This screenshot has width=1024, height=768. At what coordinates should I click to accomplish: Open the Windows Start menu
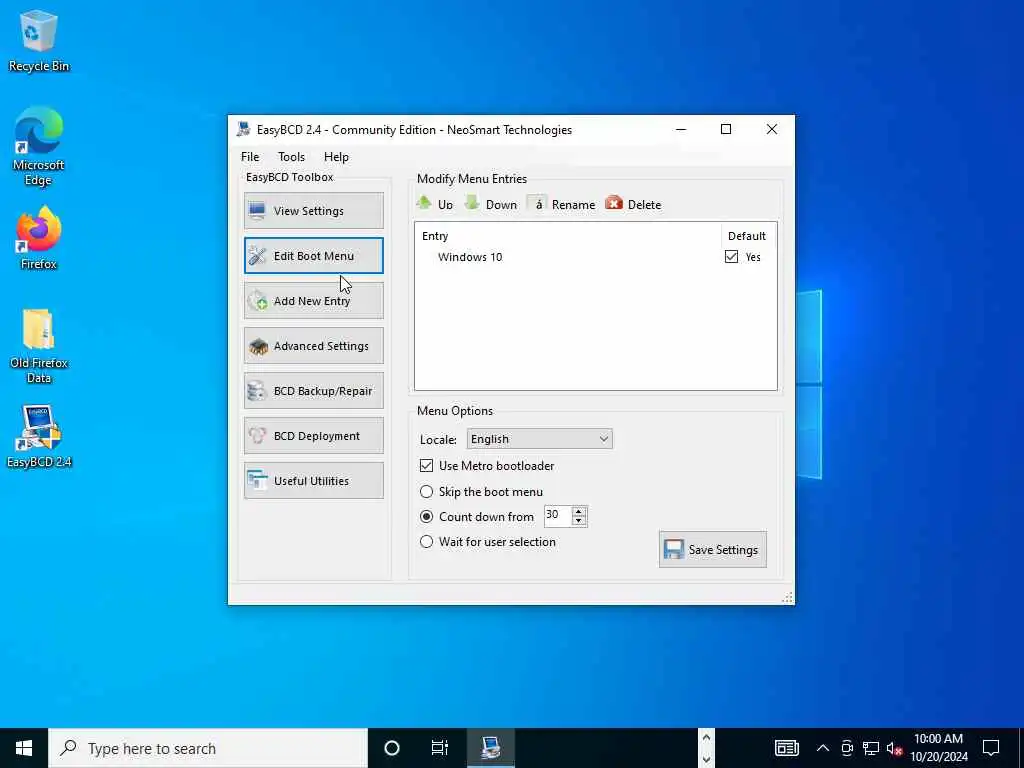click(24, 748)
